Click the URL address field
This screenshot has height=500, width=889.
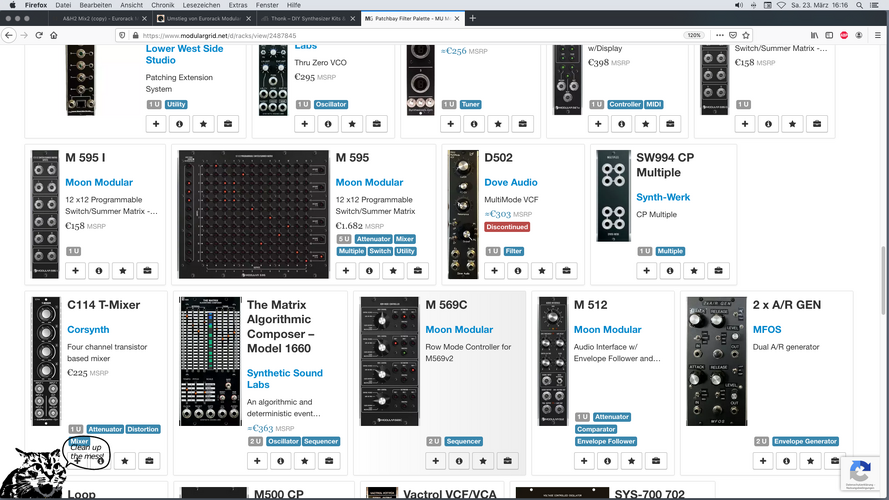coord(408,35)
